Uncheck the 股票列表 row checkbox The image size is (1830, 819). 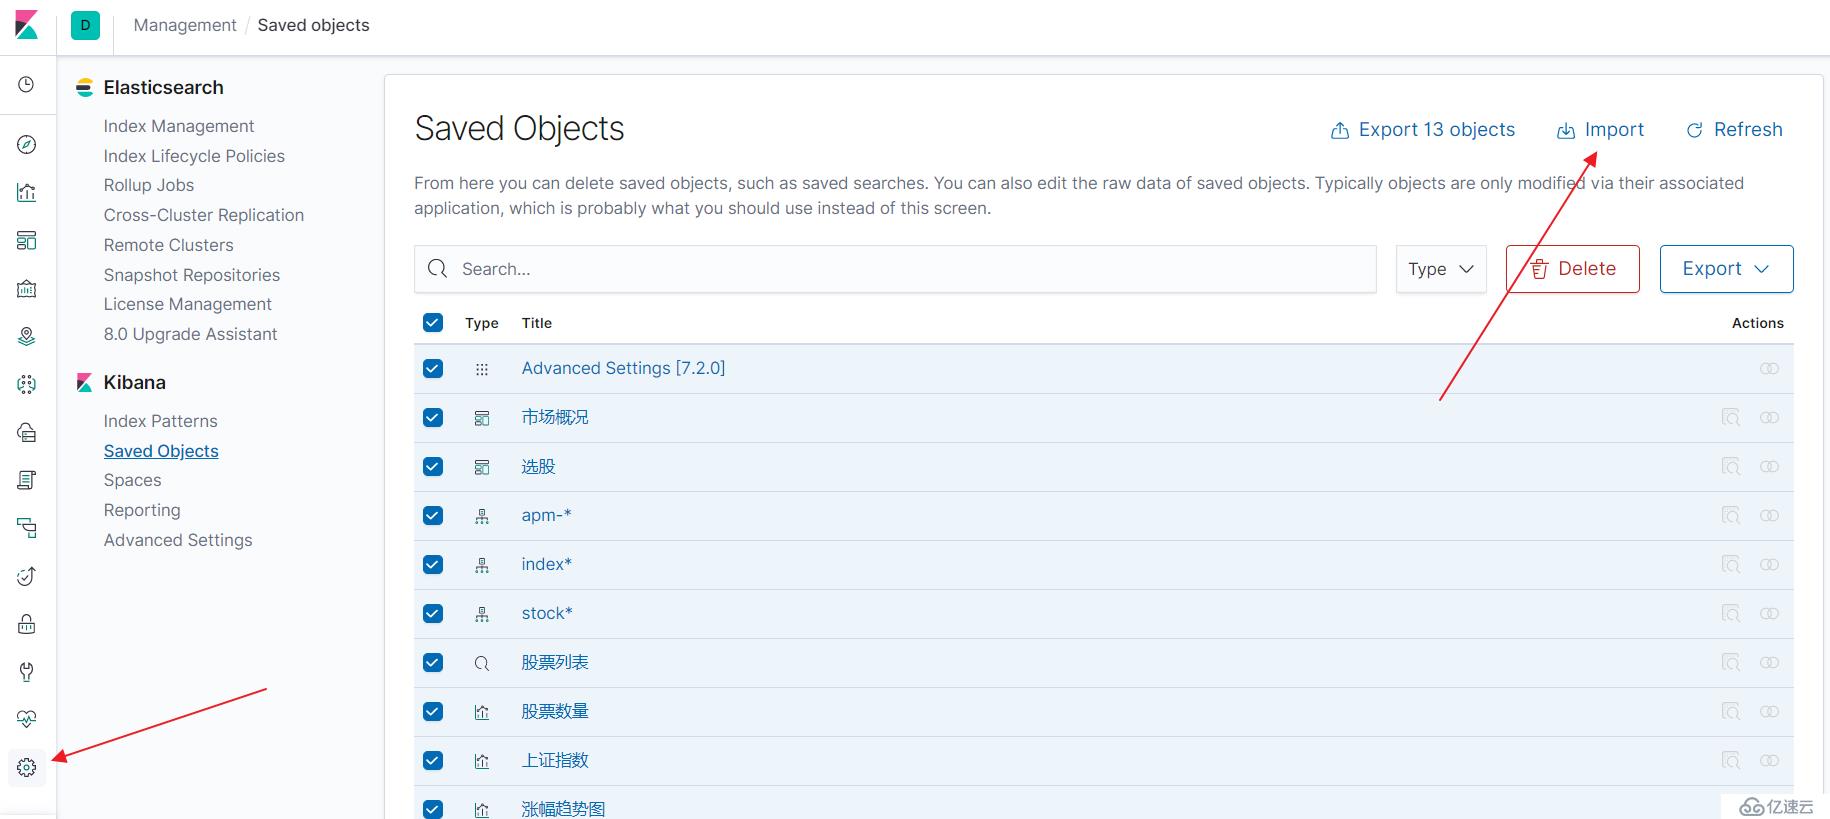(x=433, y=662)
